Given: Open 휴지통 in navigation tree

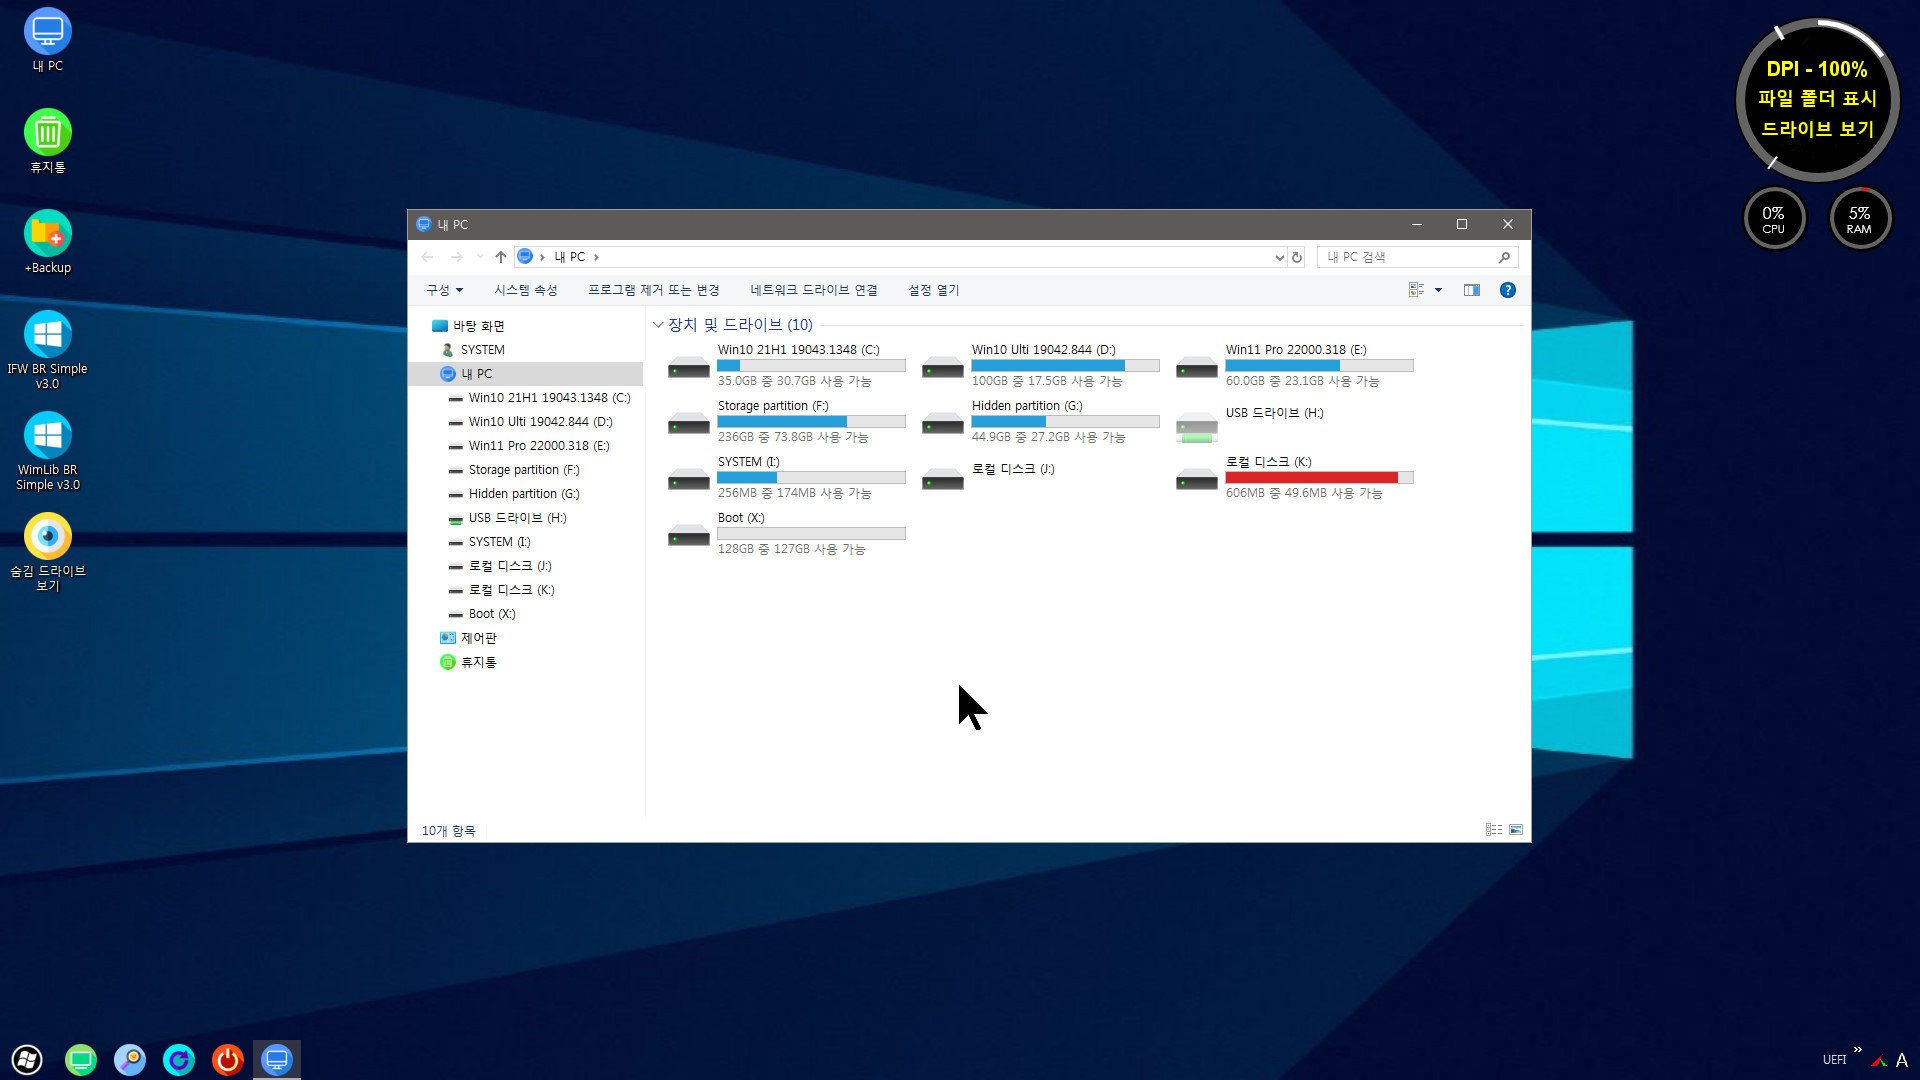Looking at the screenshot, I should (478, 662).
